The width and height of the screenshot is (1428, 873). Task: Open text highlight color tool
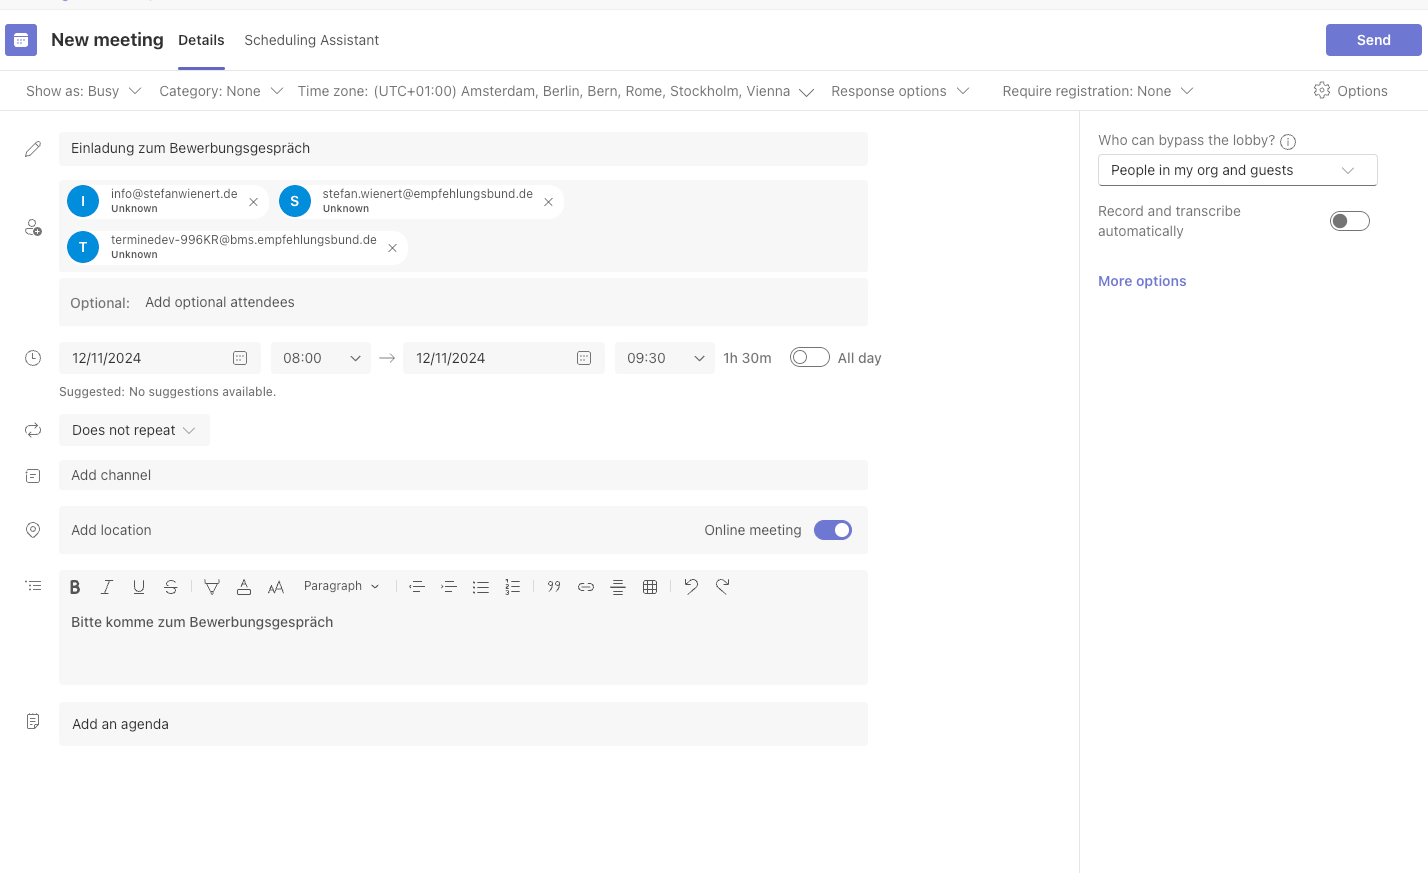212,587
